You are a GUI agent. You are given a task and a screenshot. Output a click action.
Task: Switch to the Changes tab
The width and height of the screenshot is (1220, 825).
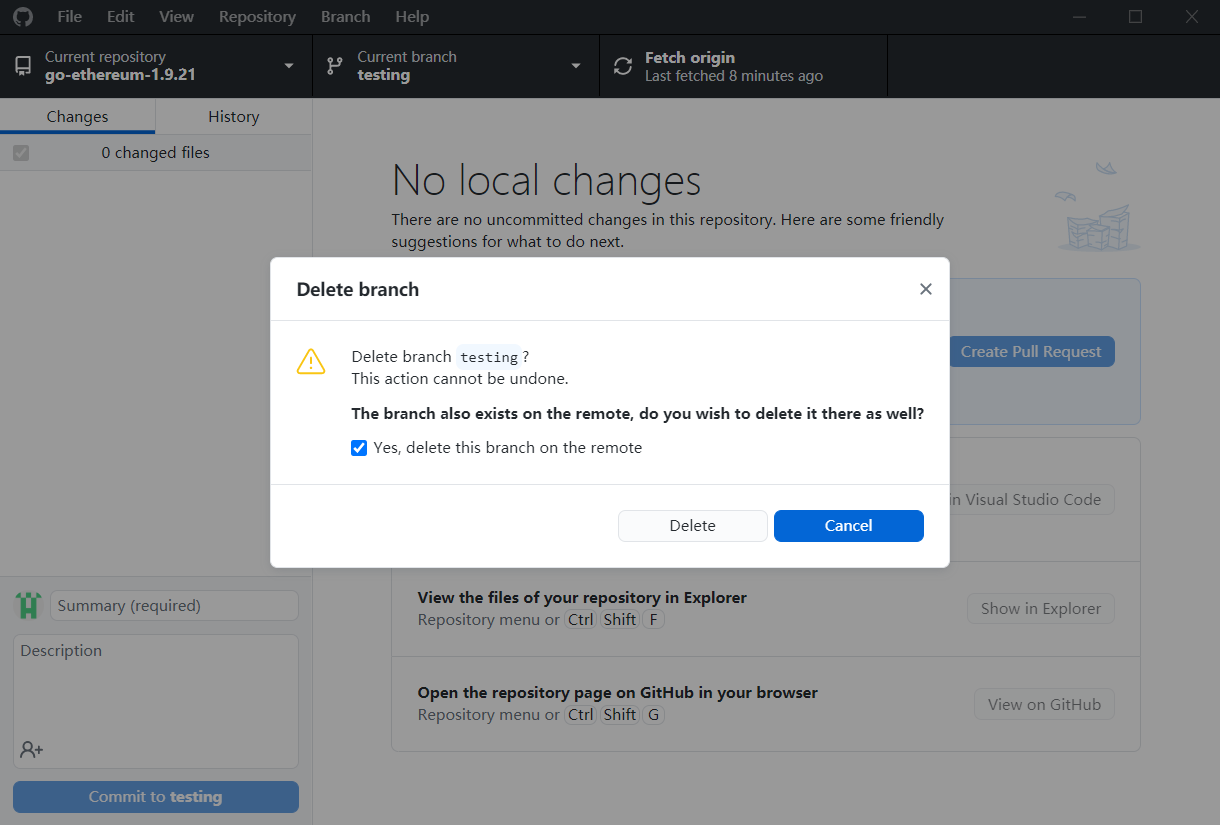pyautogui.click(x=77, y=116)
